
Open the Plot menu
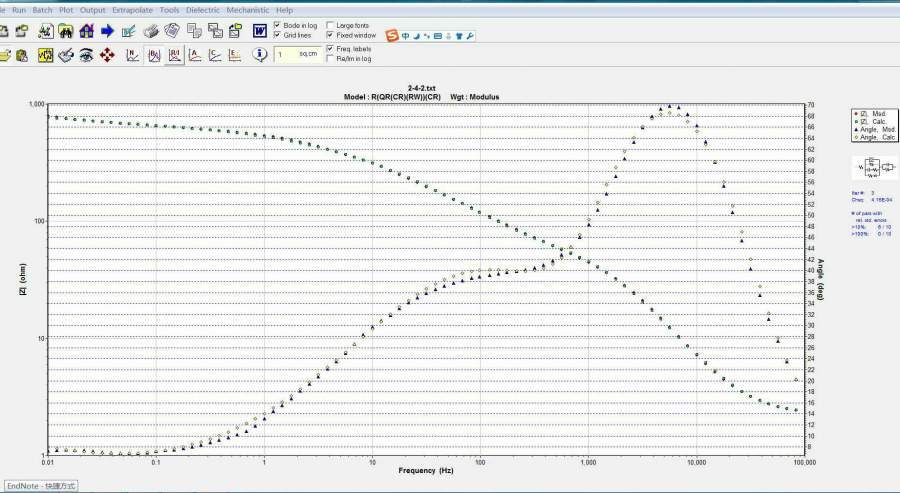[x=66, y=10]
